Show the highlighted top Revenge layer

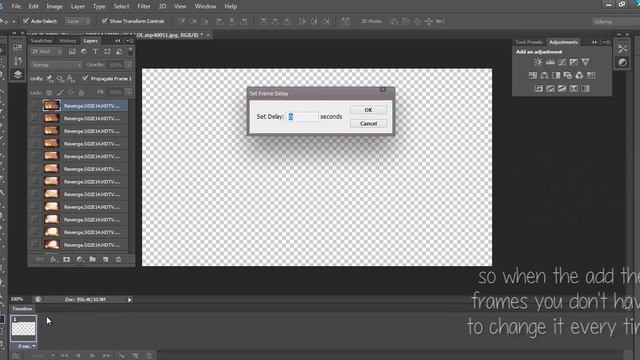[x=34, y=106]
